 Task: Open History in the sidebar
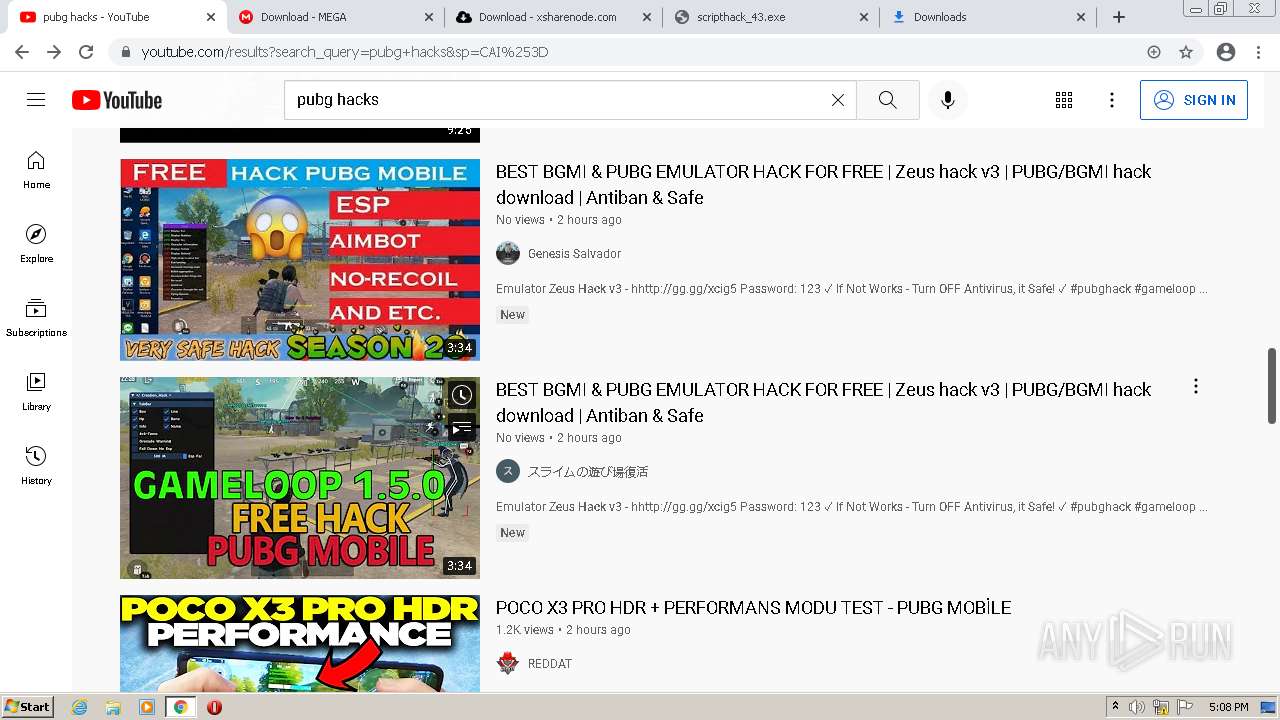36,466
